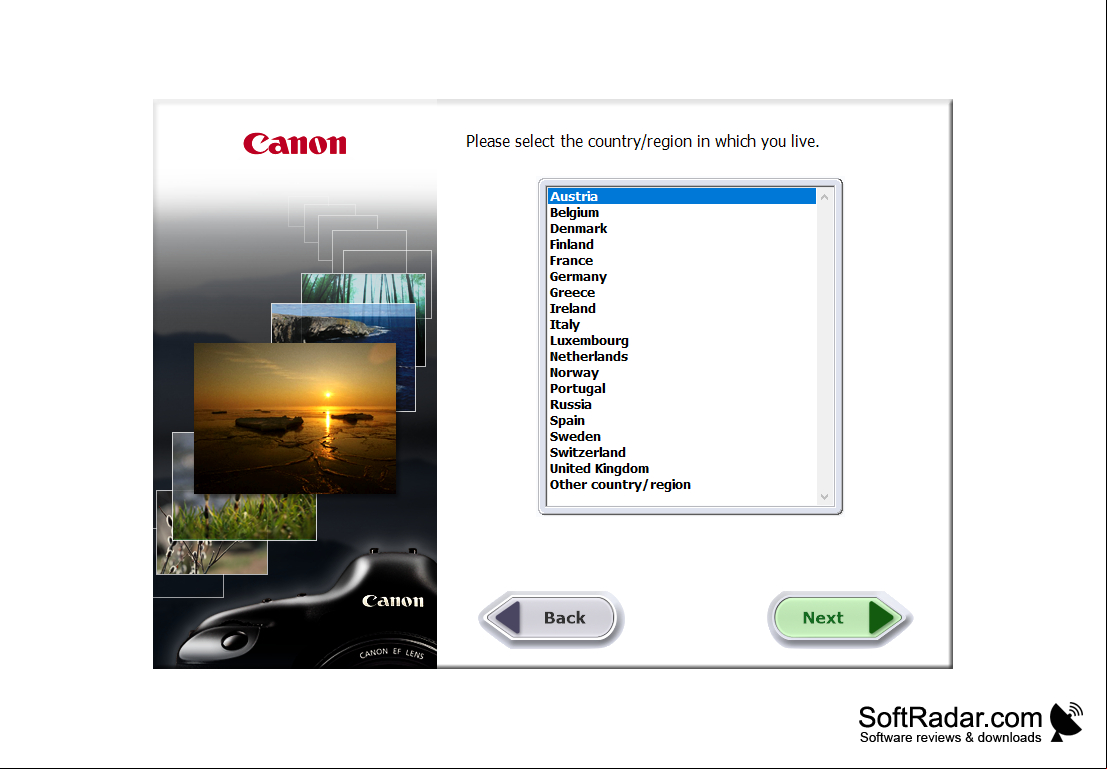Select France as your country

[681, 261]
